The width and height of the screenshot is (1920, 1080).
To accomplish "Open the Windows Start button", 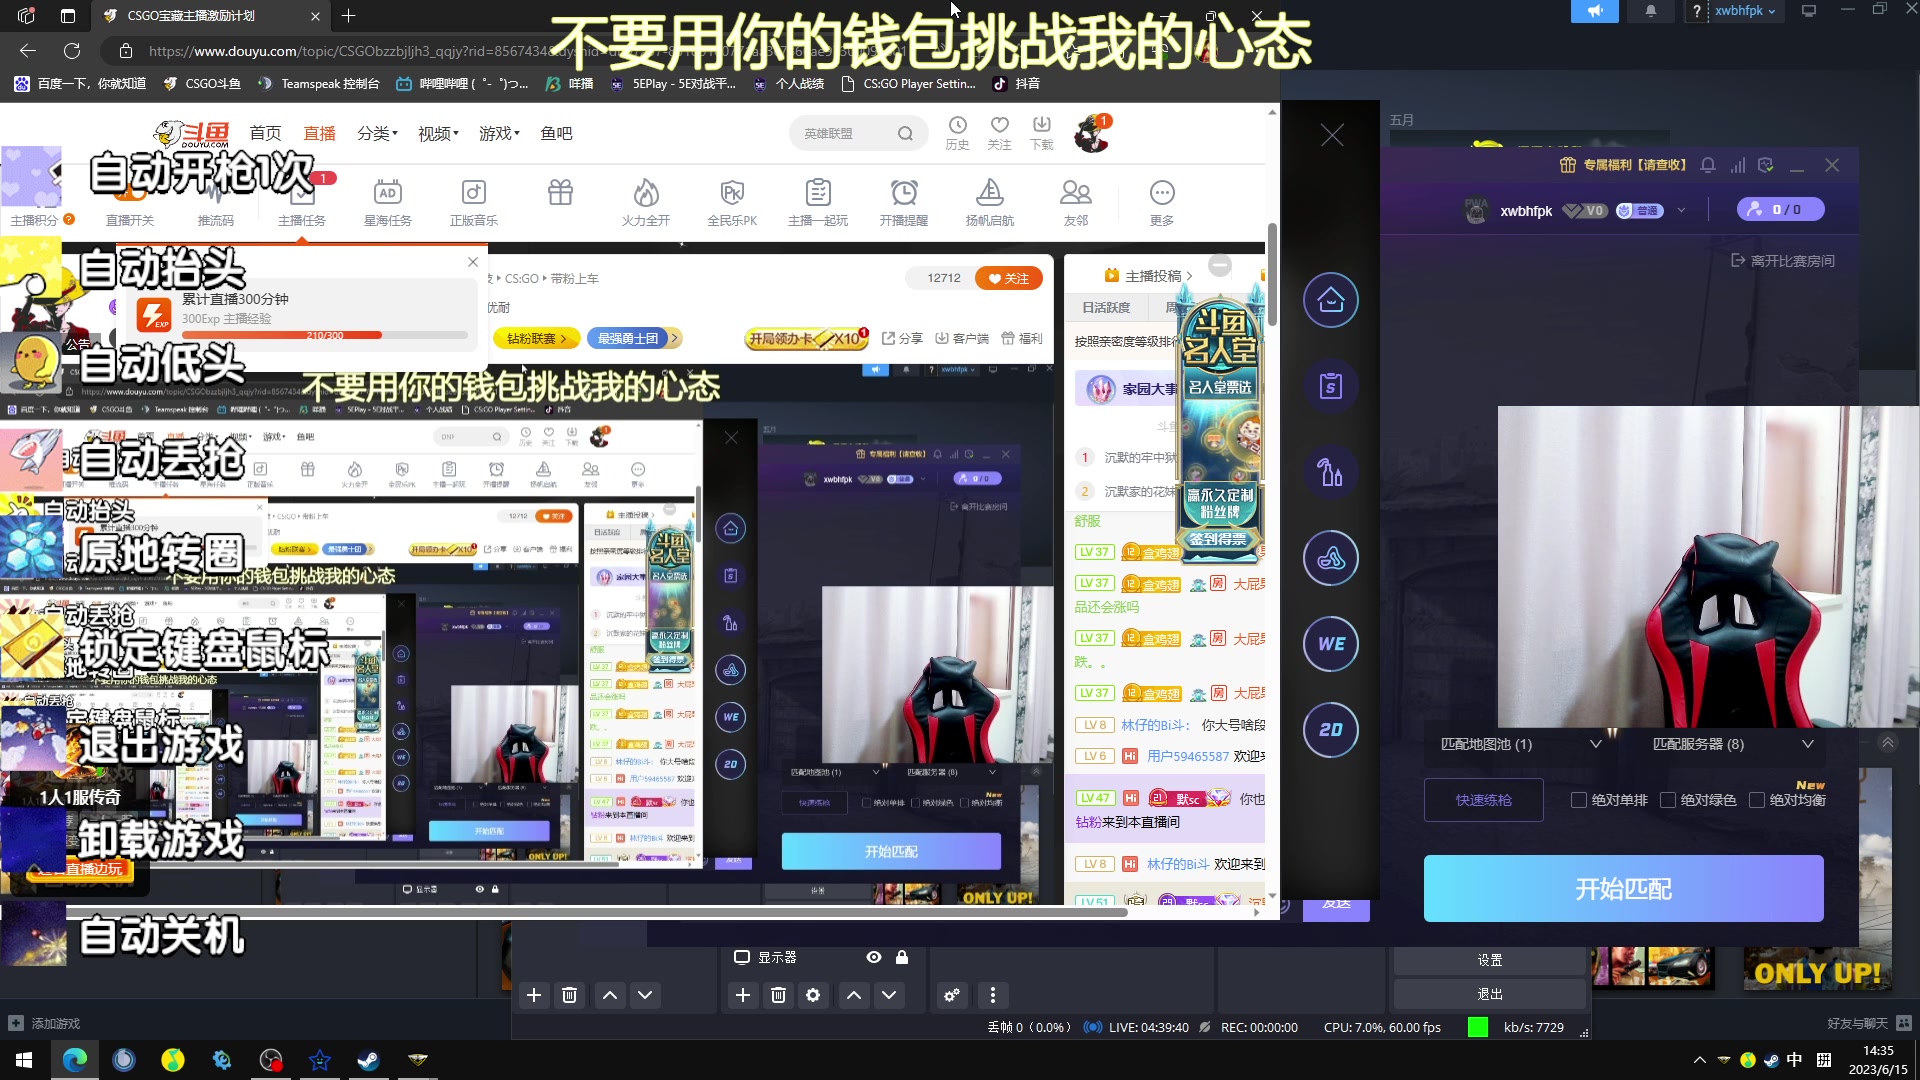I will tap(24, 1060).
